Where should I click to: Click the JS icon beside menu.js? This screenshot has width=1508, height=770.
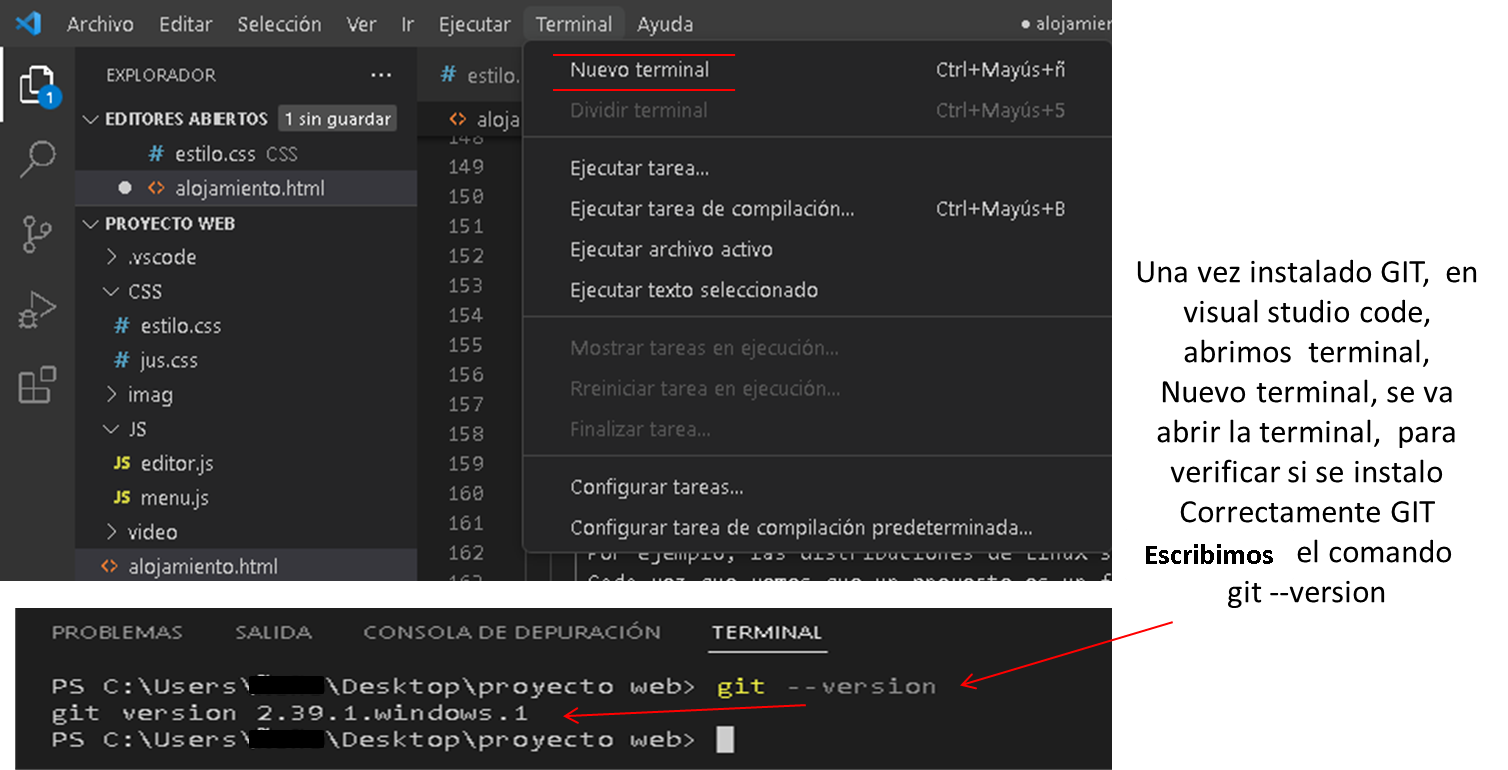[122, 498]
